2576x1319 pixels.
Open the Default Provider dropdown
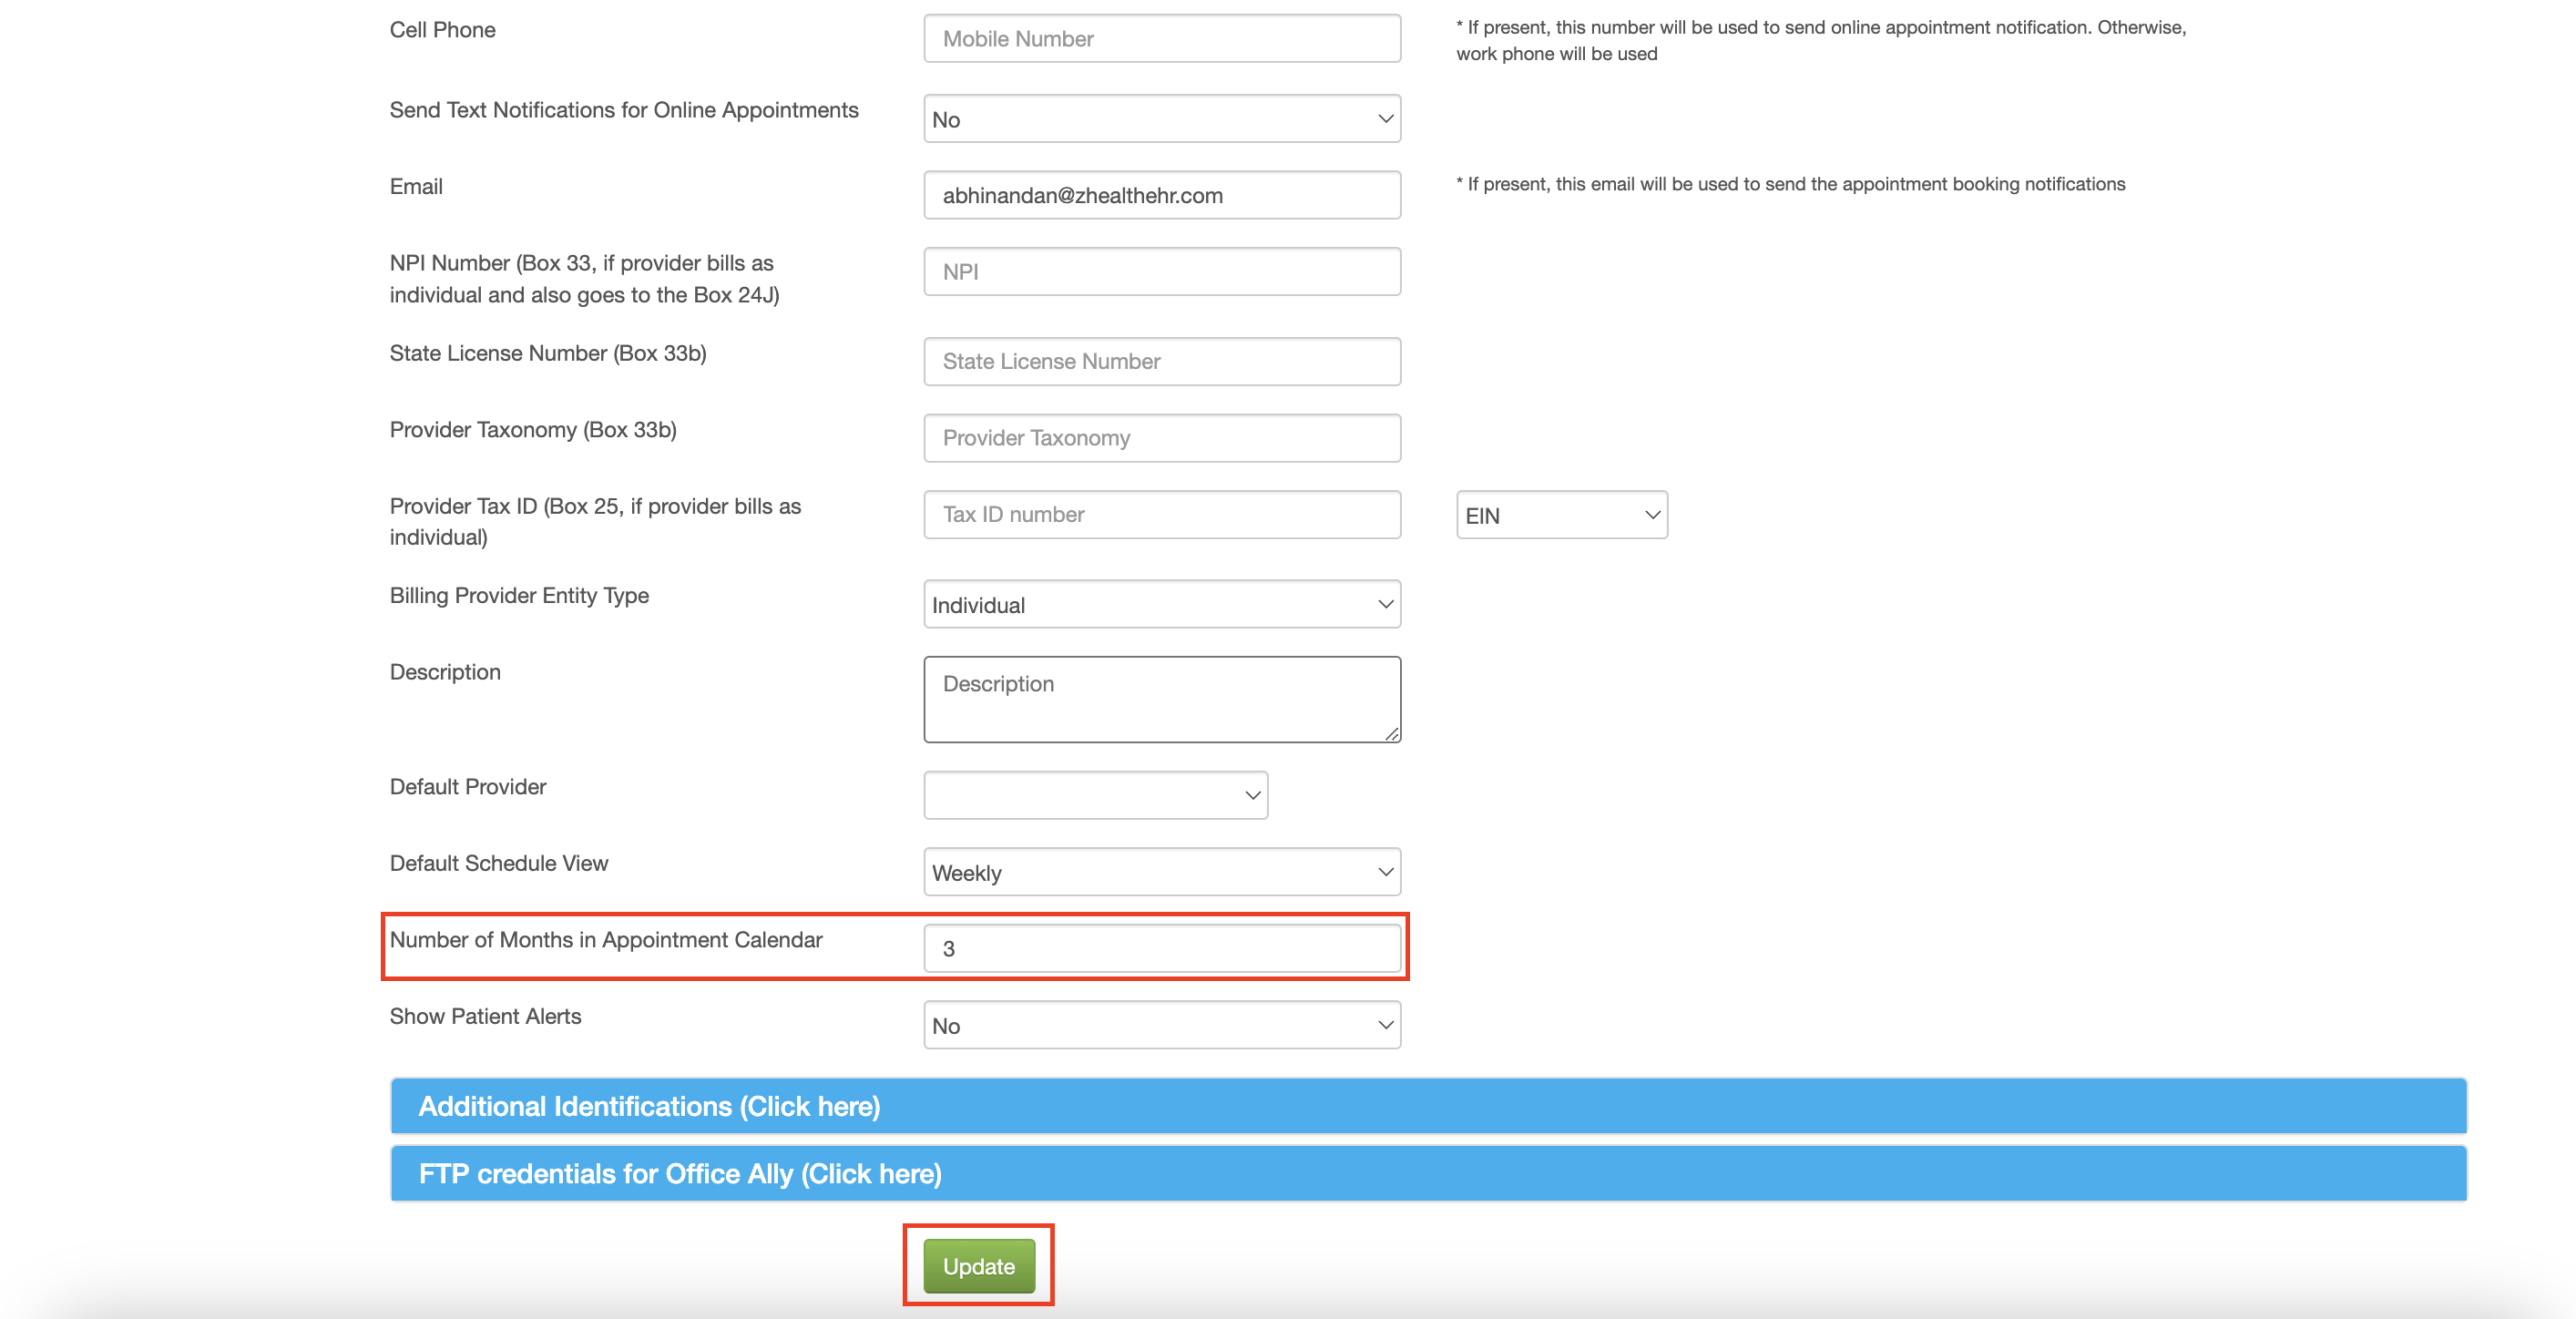[1096, 795]
